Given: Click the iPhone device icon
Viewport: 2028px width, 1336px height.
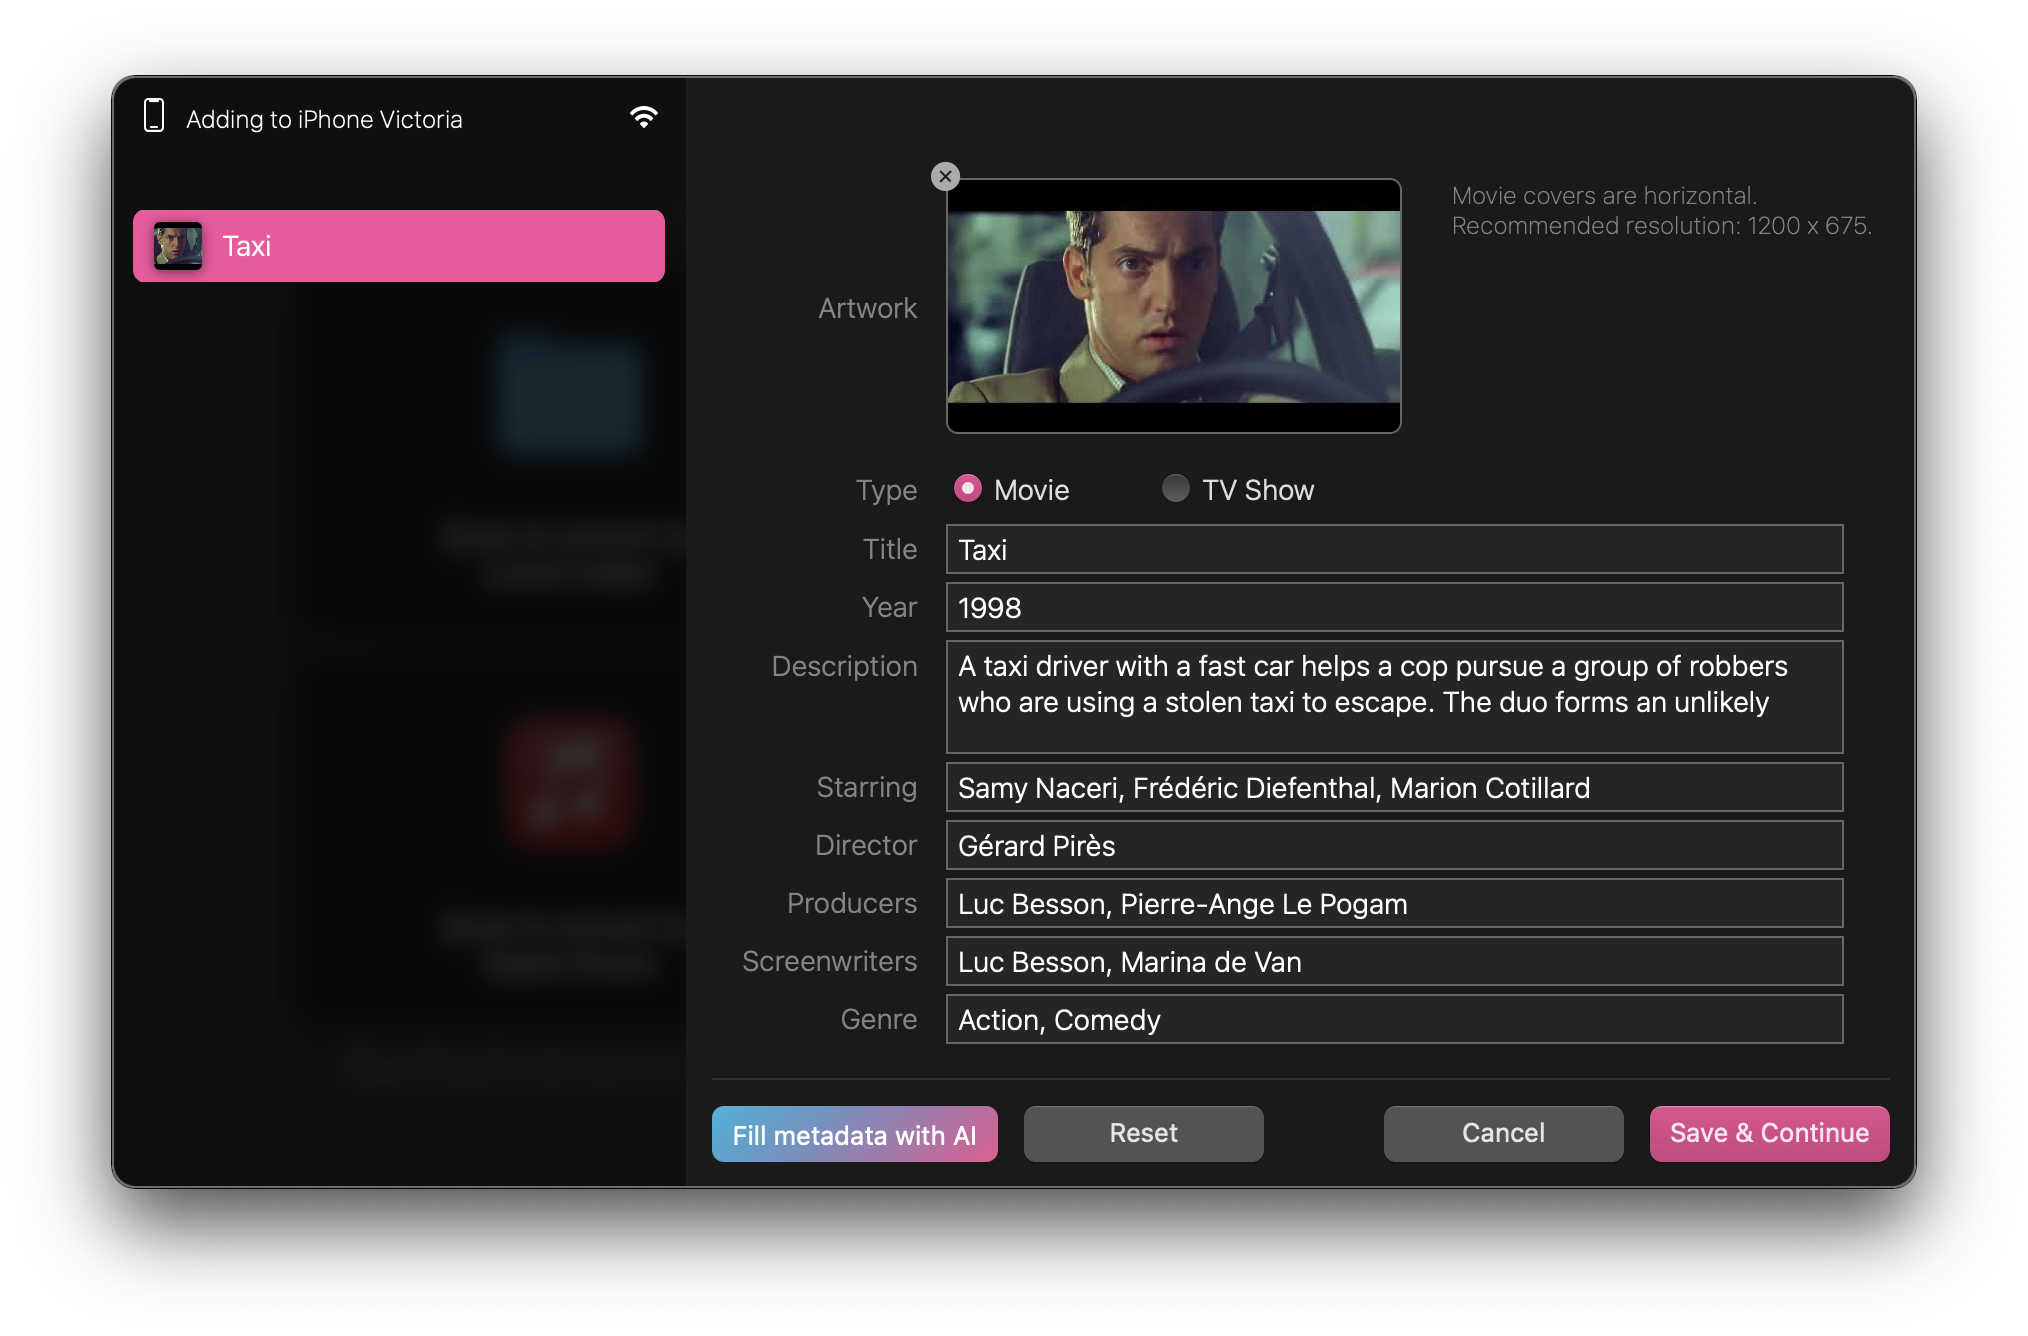Looking at the screenshot, I should coord(154,116).
